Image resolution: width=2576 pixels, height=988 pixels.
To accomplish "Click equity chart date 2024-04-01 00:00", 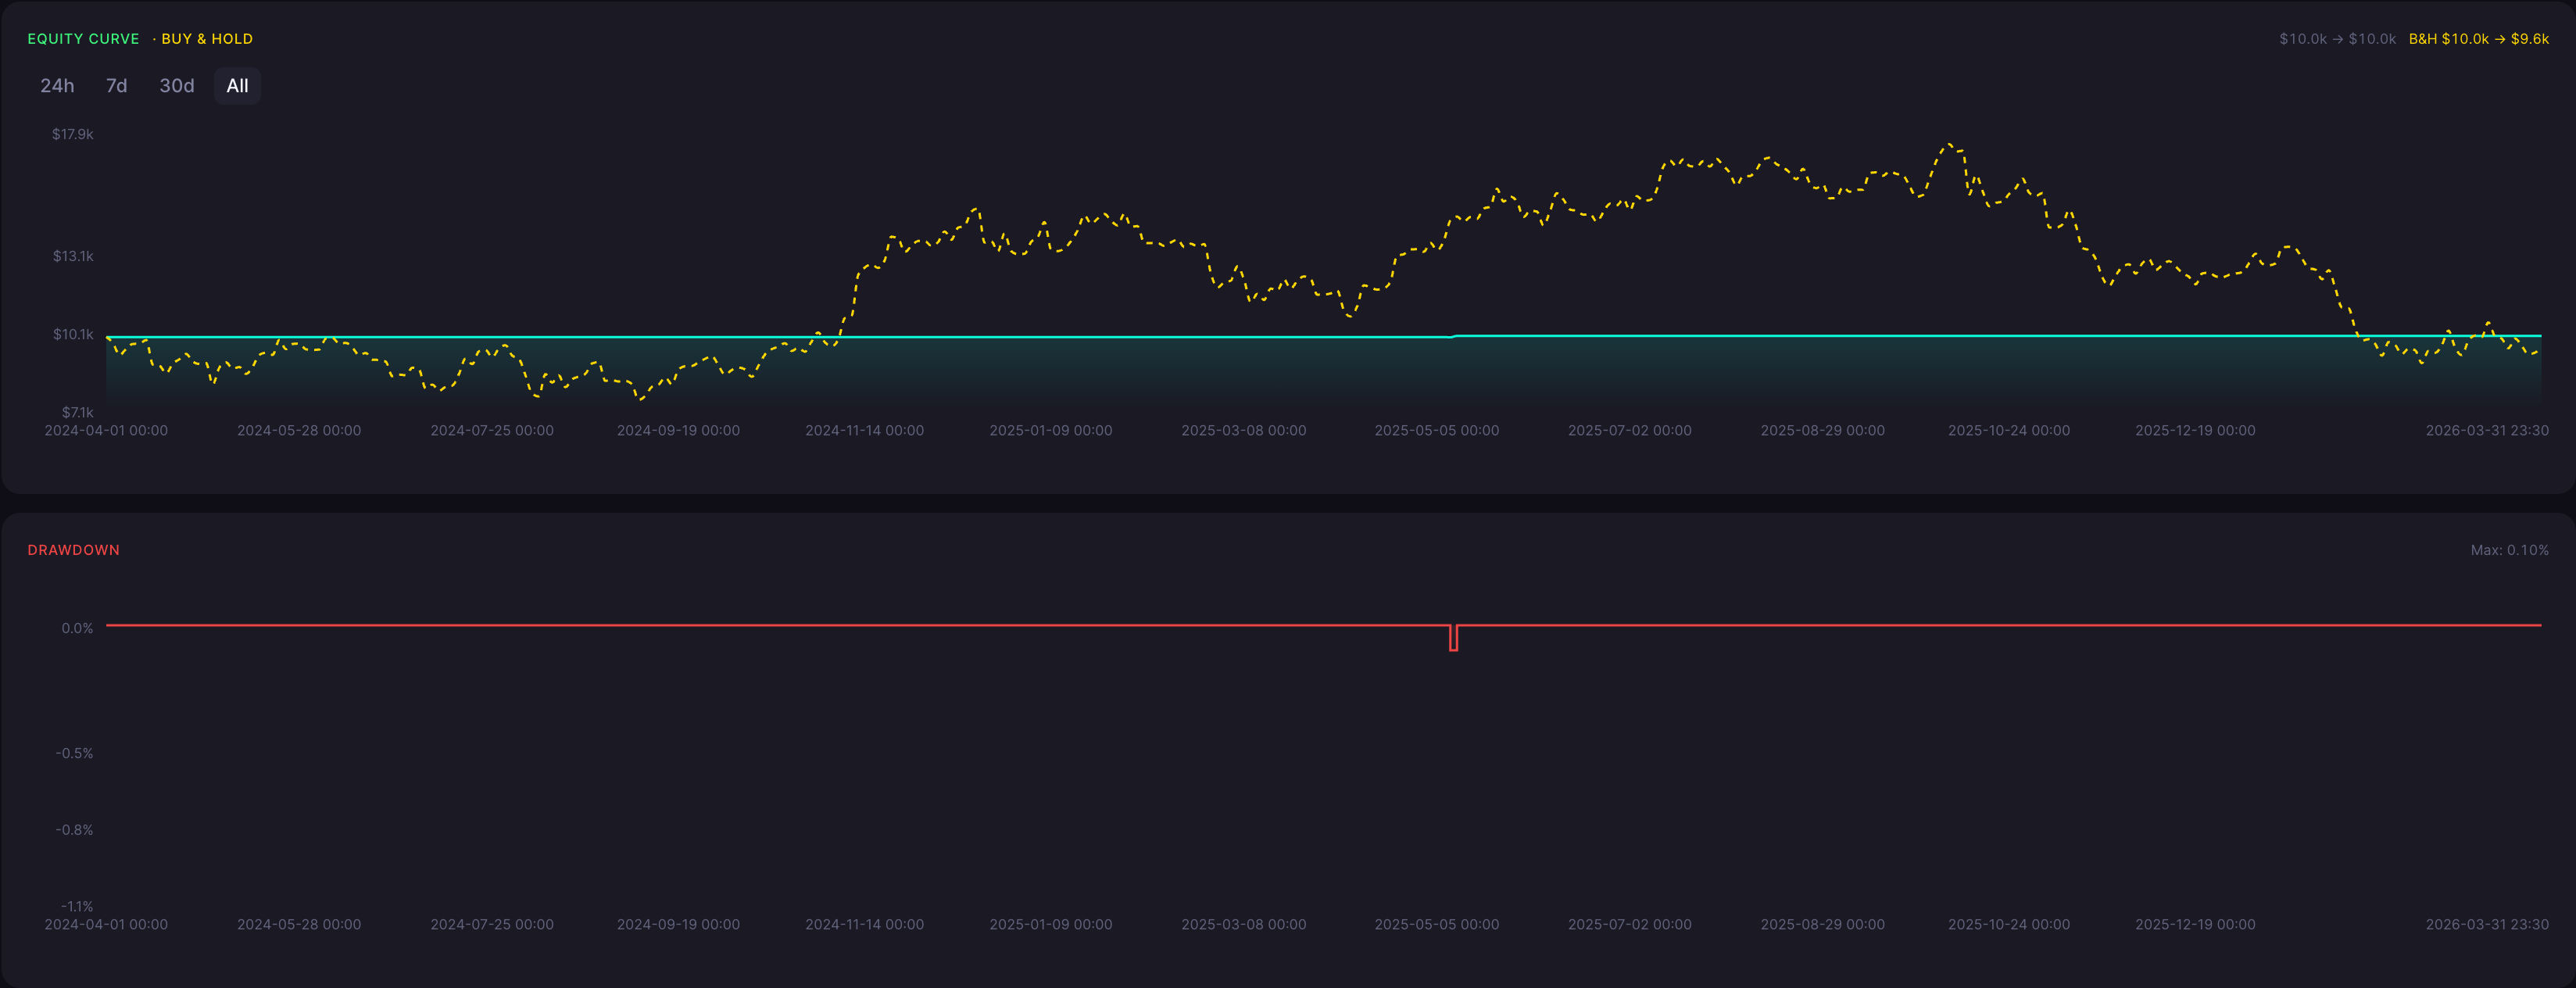I will click(x=106, y=431).
